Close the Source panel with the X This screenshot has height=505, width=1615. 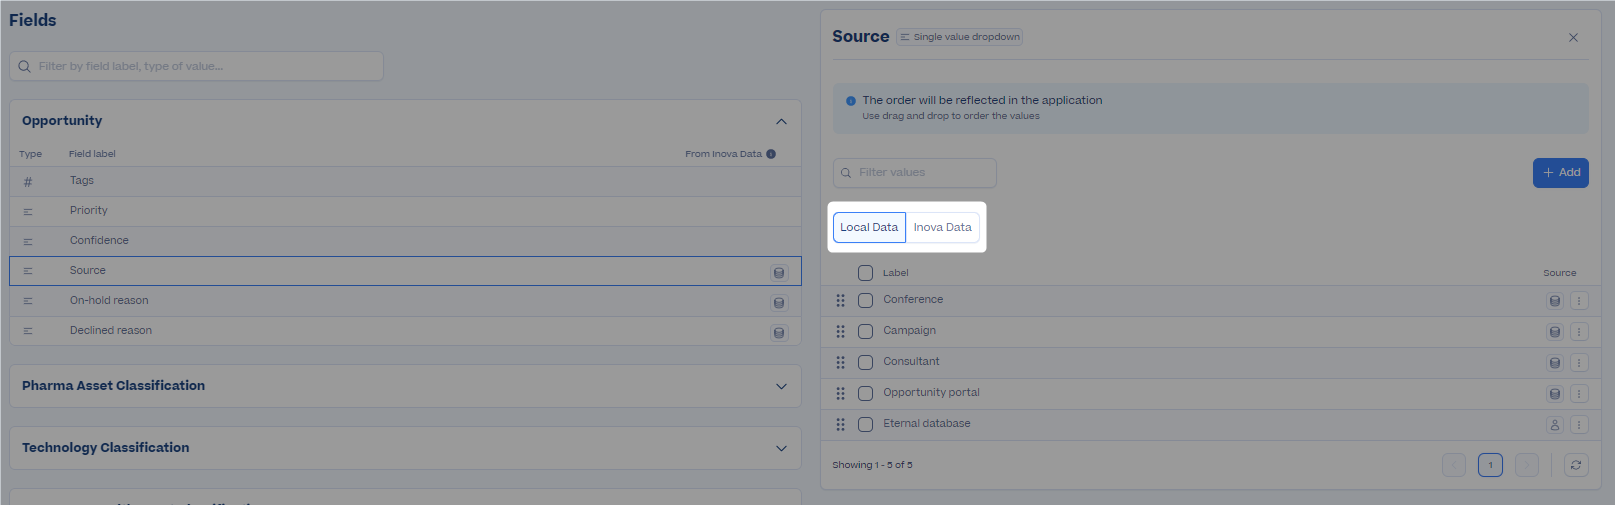(x=1573, y=38)
